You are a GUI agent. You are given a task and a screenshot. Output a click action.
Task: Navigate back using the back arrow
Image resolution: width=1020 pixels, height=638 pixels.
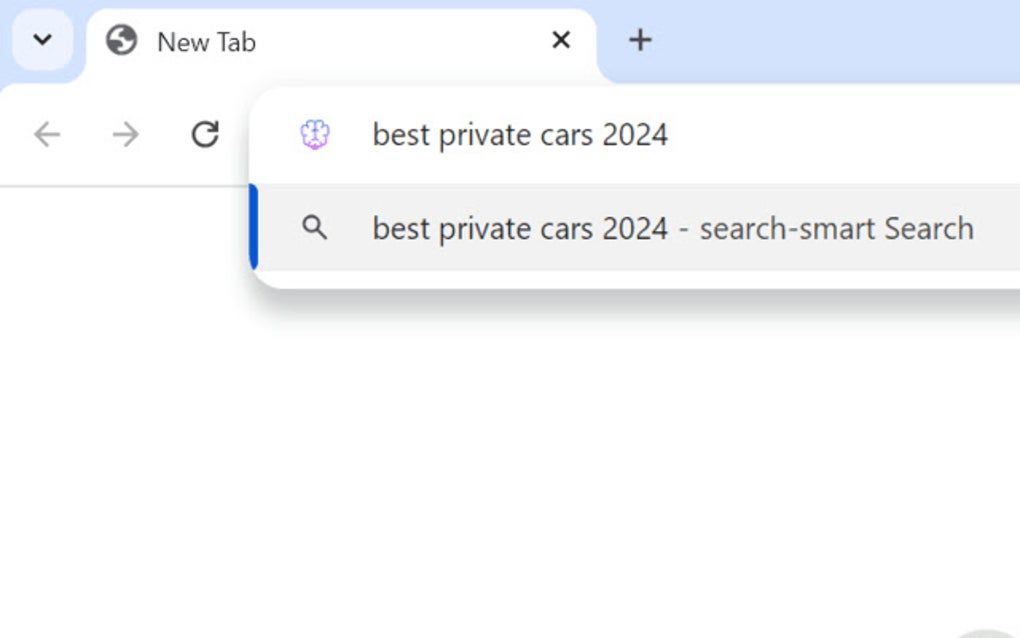pos(46,134)
